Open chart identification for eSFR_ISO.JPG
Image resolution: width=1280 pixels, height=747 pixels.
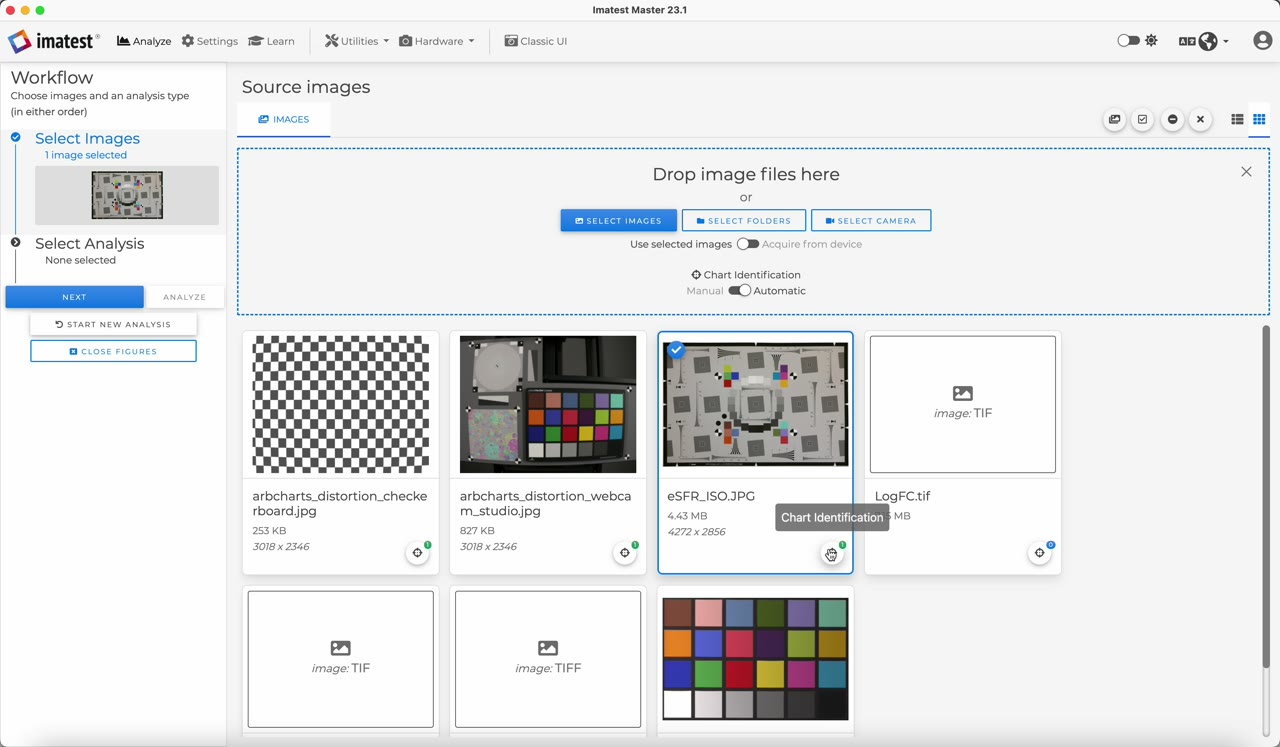(x=832, y=553)
